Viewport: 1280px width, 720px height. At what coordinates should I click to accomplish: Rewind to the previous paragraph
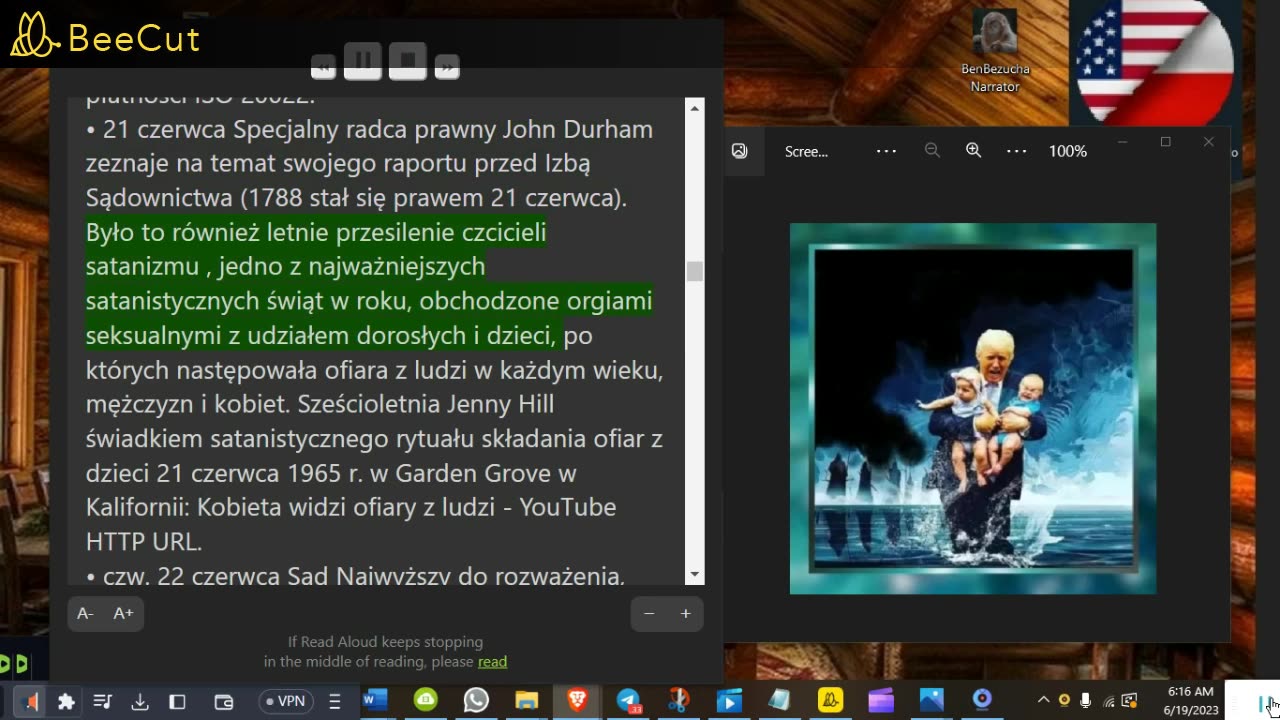point(323,67)
